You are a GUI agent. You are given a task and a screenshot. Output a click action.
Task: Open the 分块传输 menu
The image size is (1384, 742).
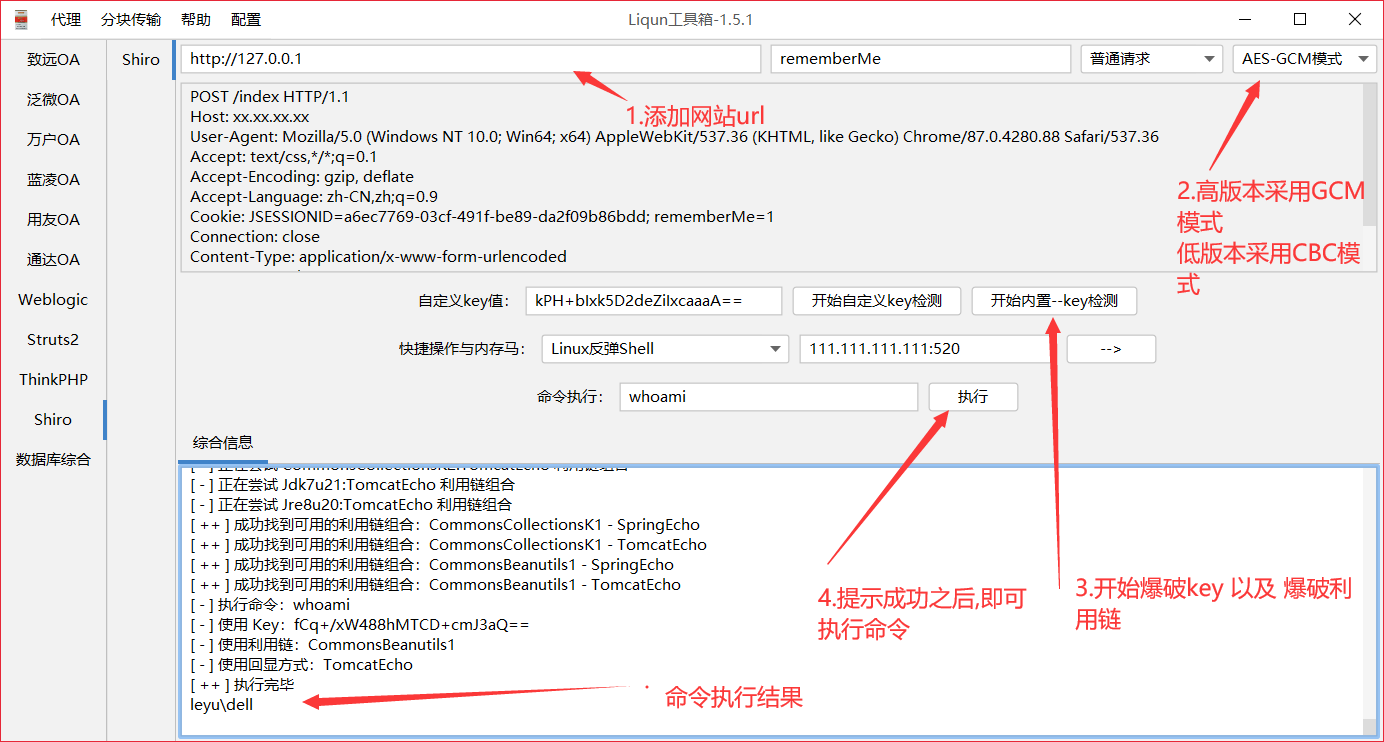point(131,19)
